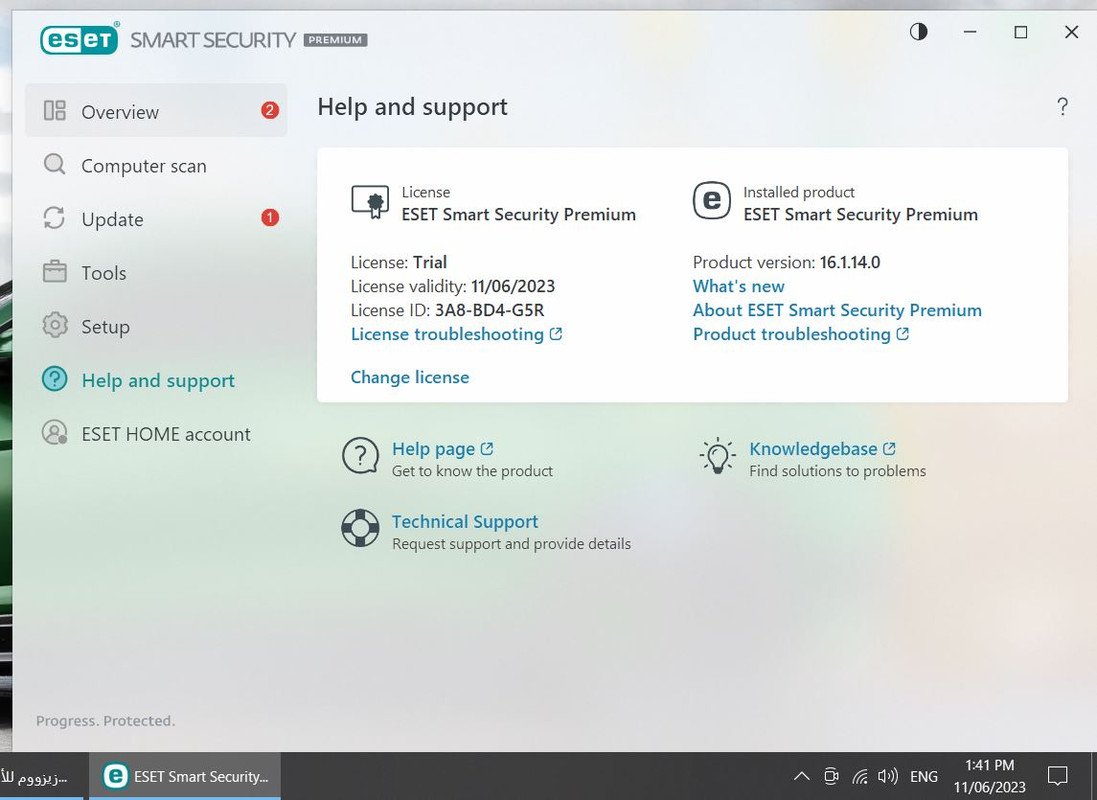Screen dimensions: 1097x800
Task: Click the Installed product 'e' icon
Action: point(712,201)
